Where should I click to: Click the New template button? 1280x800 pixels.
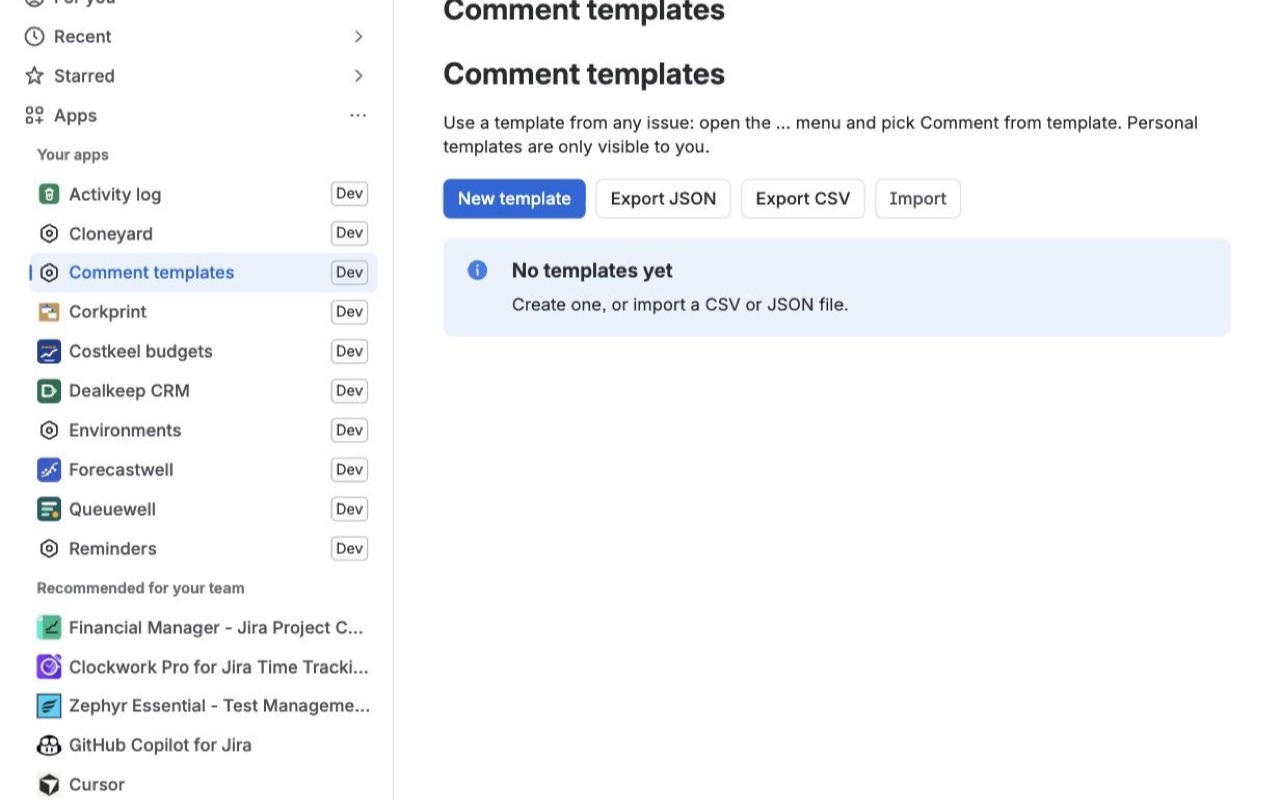pos(514,198)
